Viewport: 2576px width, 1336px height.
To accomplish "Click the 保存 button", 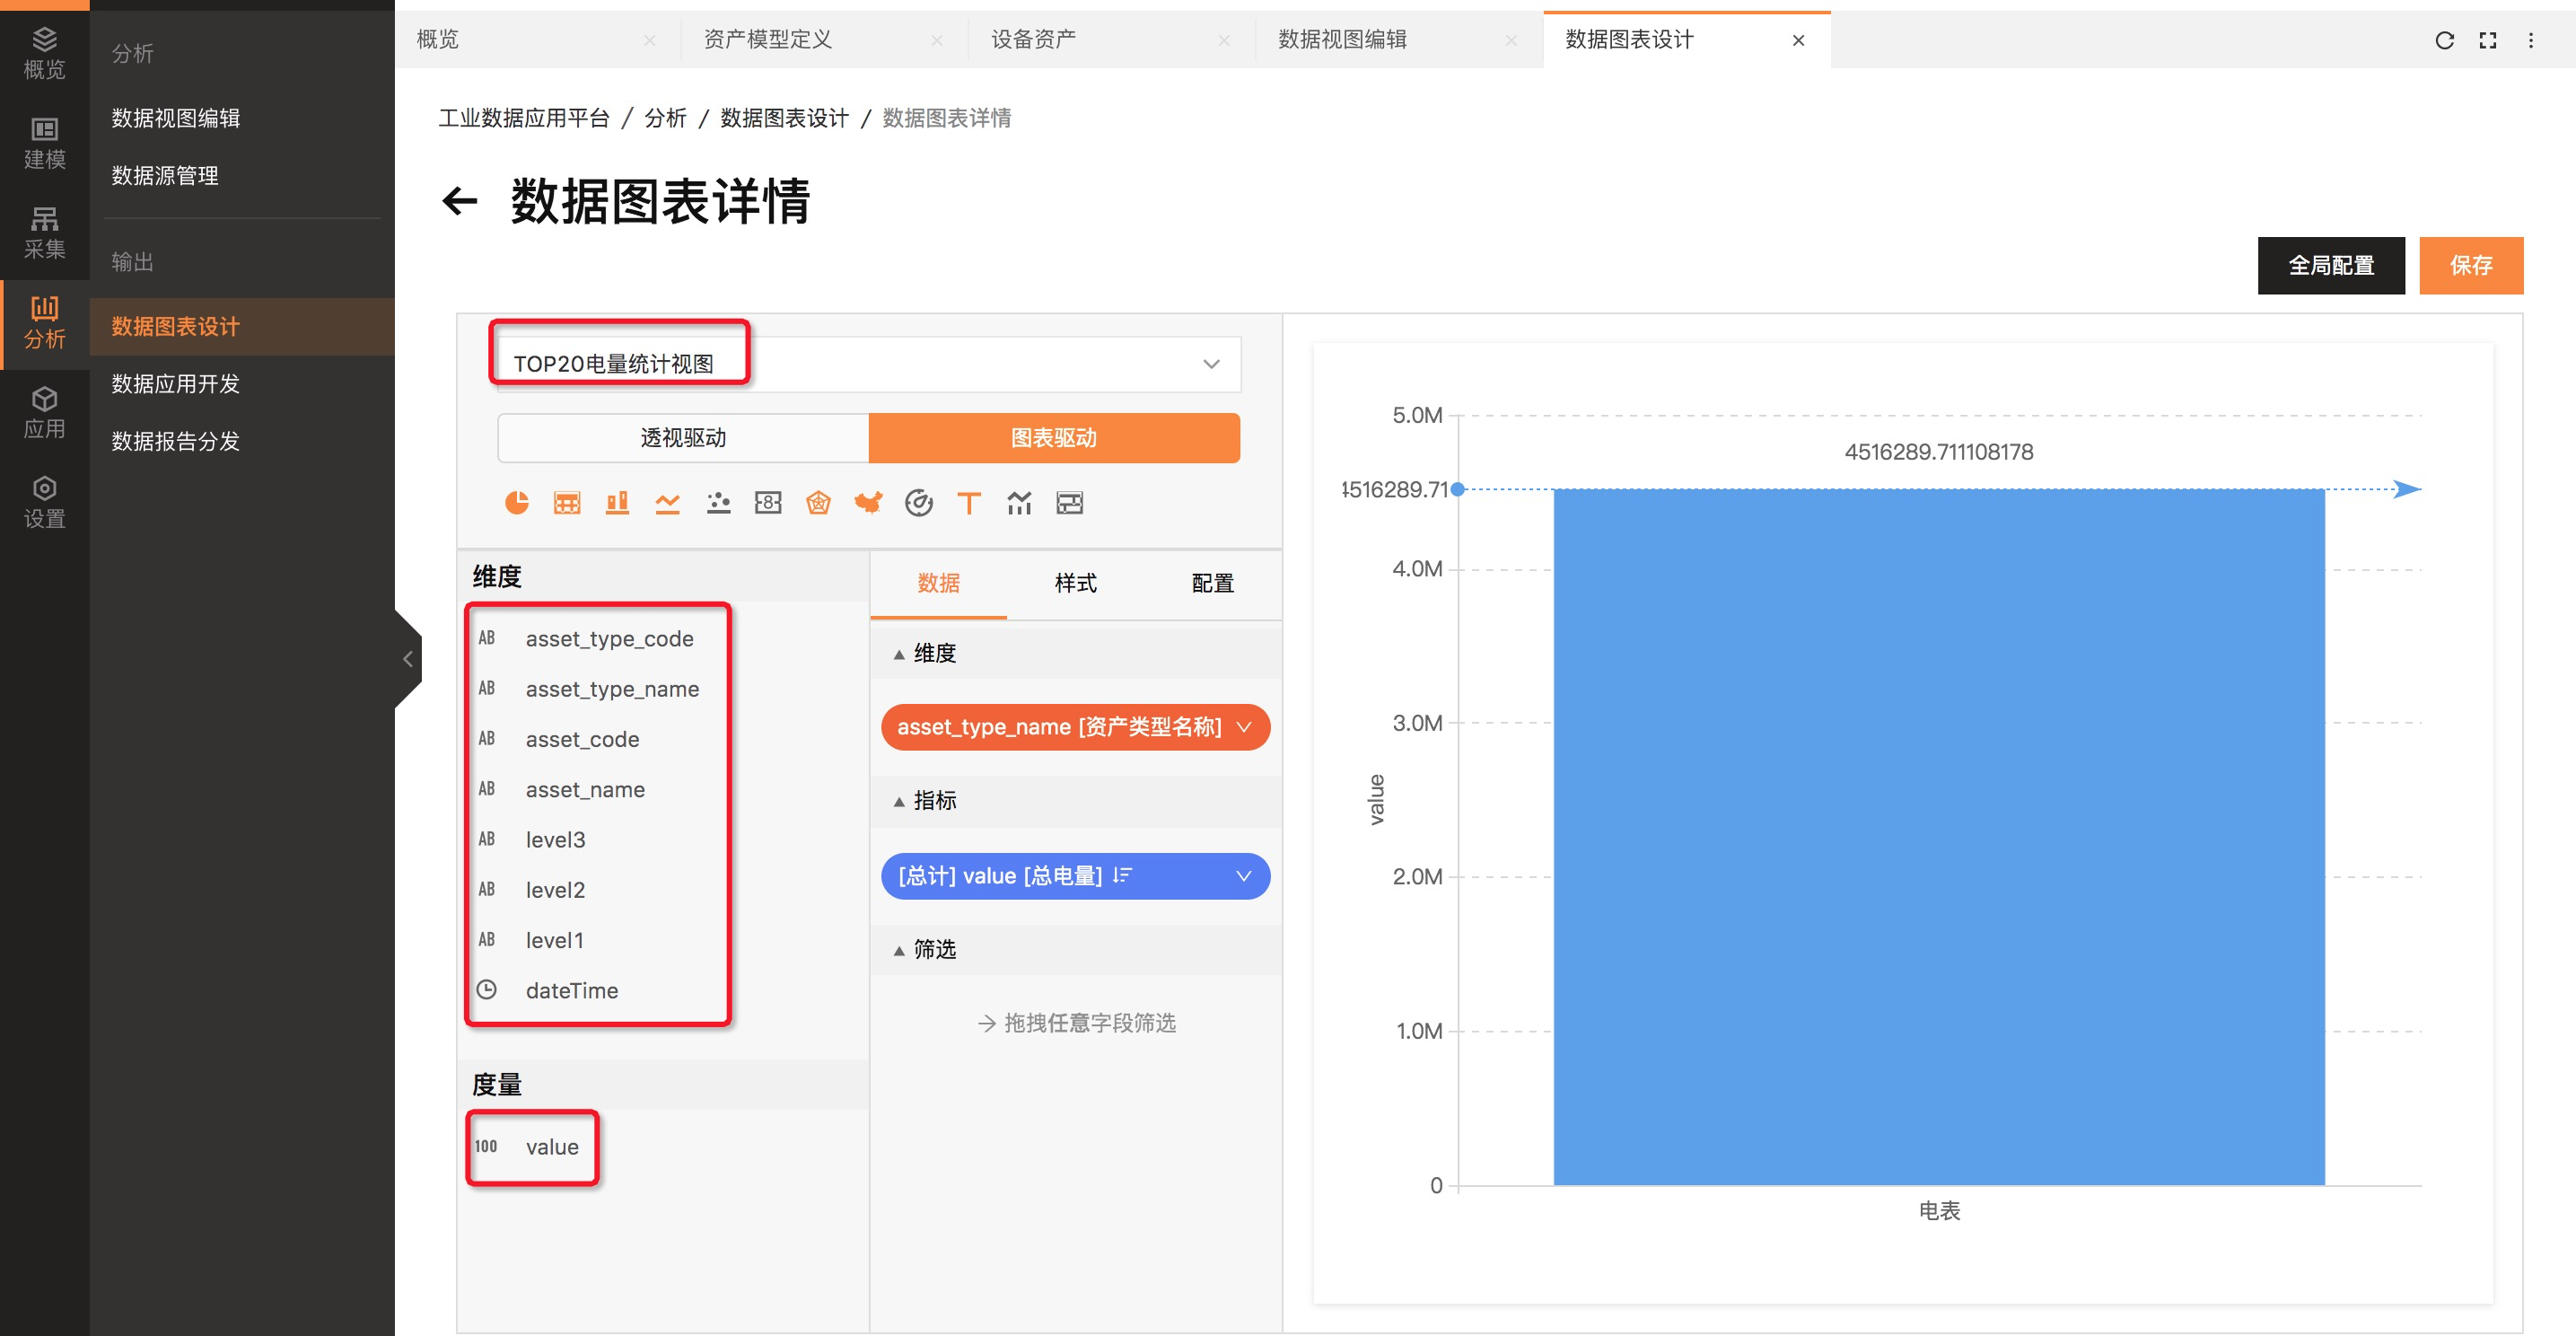I will 2471,266.
